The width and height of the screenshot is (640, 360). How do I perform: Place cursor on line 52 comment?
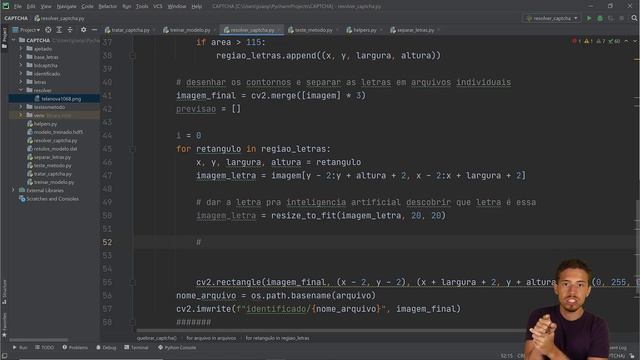pyautogui.click(x=199, y=242)
